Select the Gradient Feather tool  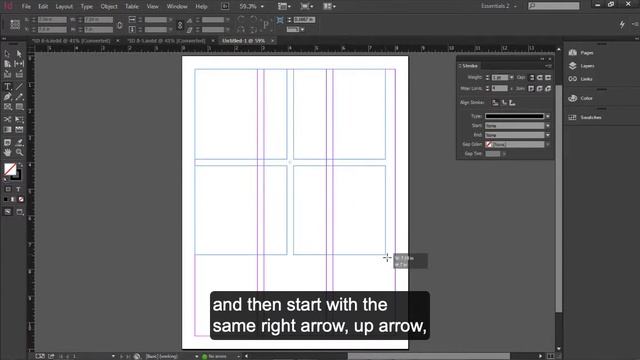[x=19, y=130]
